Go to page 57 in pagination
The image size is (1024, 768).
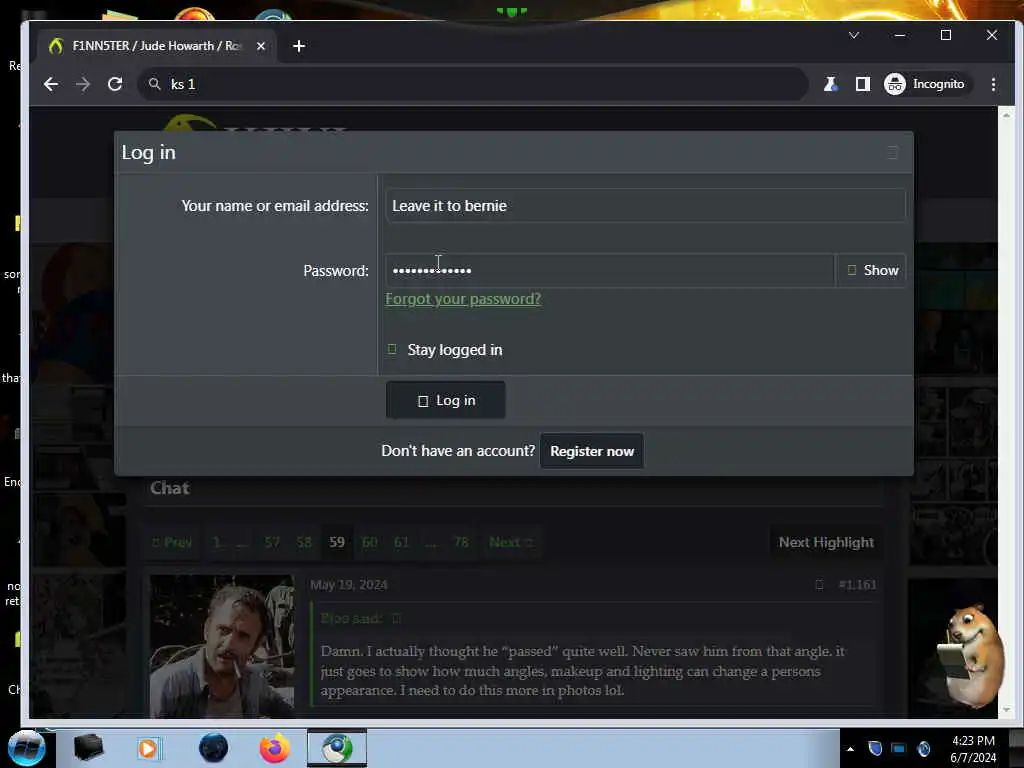tap(272, 543)
